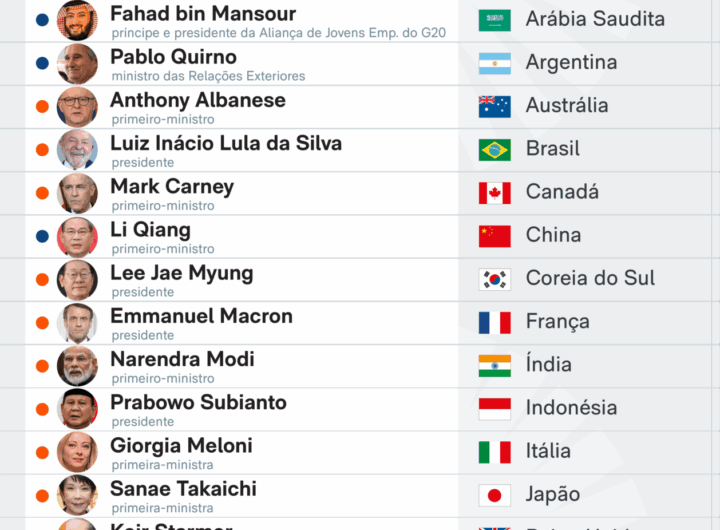Click the name Sanae Takaichi
Image resolution: width=720 pixels, height=530 pixels.
click(183, 489)
